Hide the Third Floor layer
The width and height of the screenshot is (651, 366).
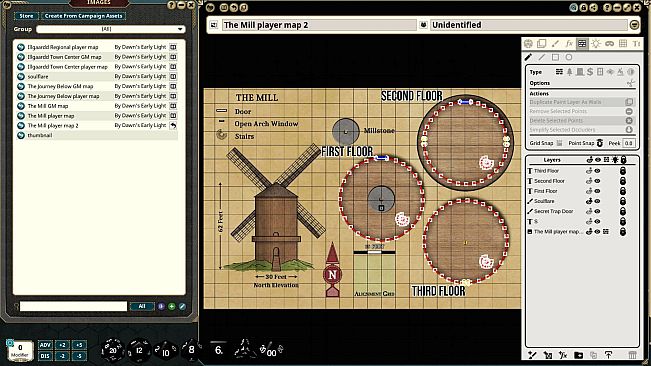pyautogui.click(x=597, y=171)
